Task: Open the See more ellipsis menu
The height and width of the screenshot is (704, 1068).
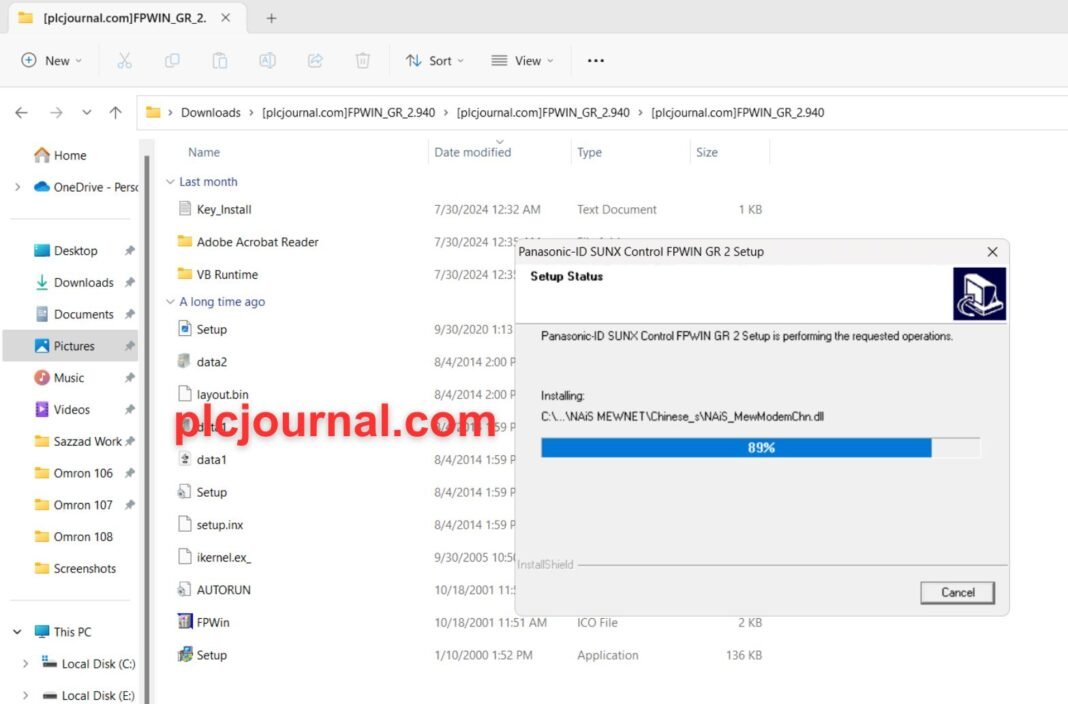Action: [596, 61]
